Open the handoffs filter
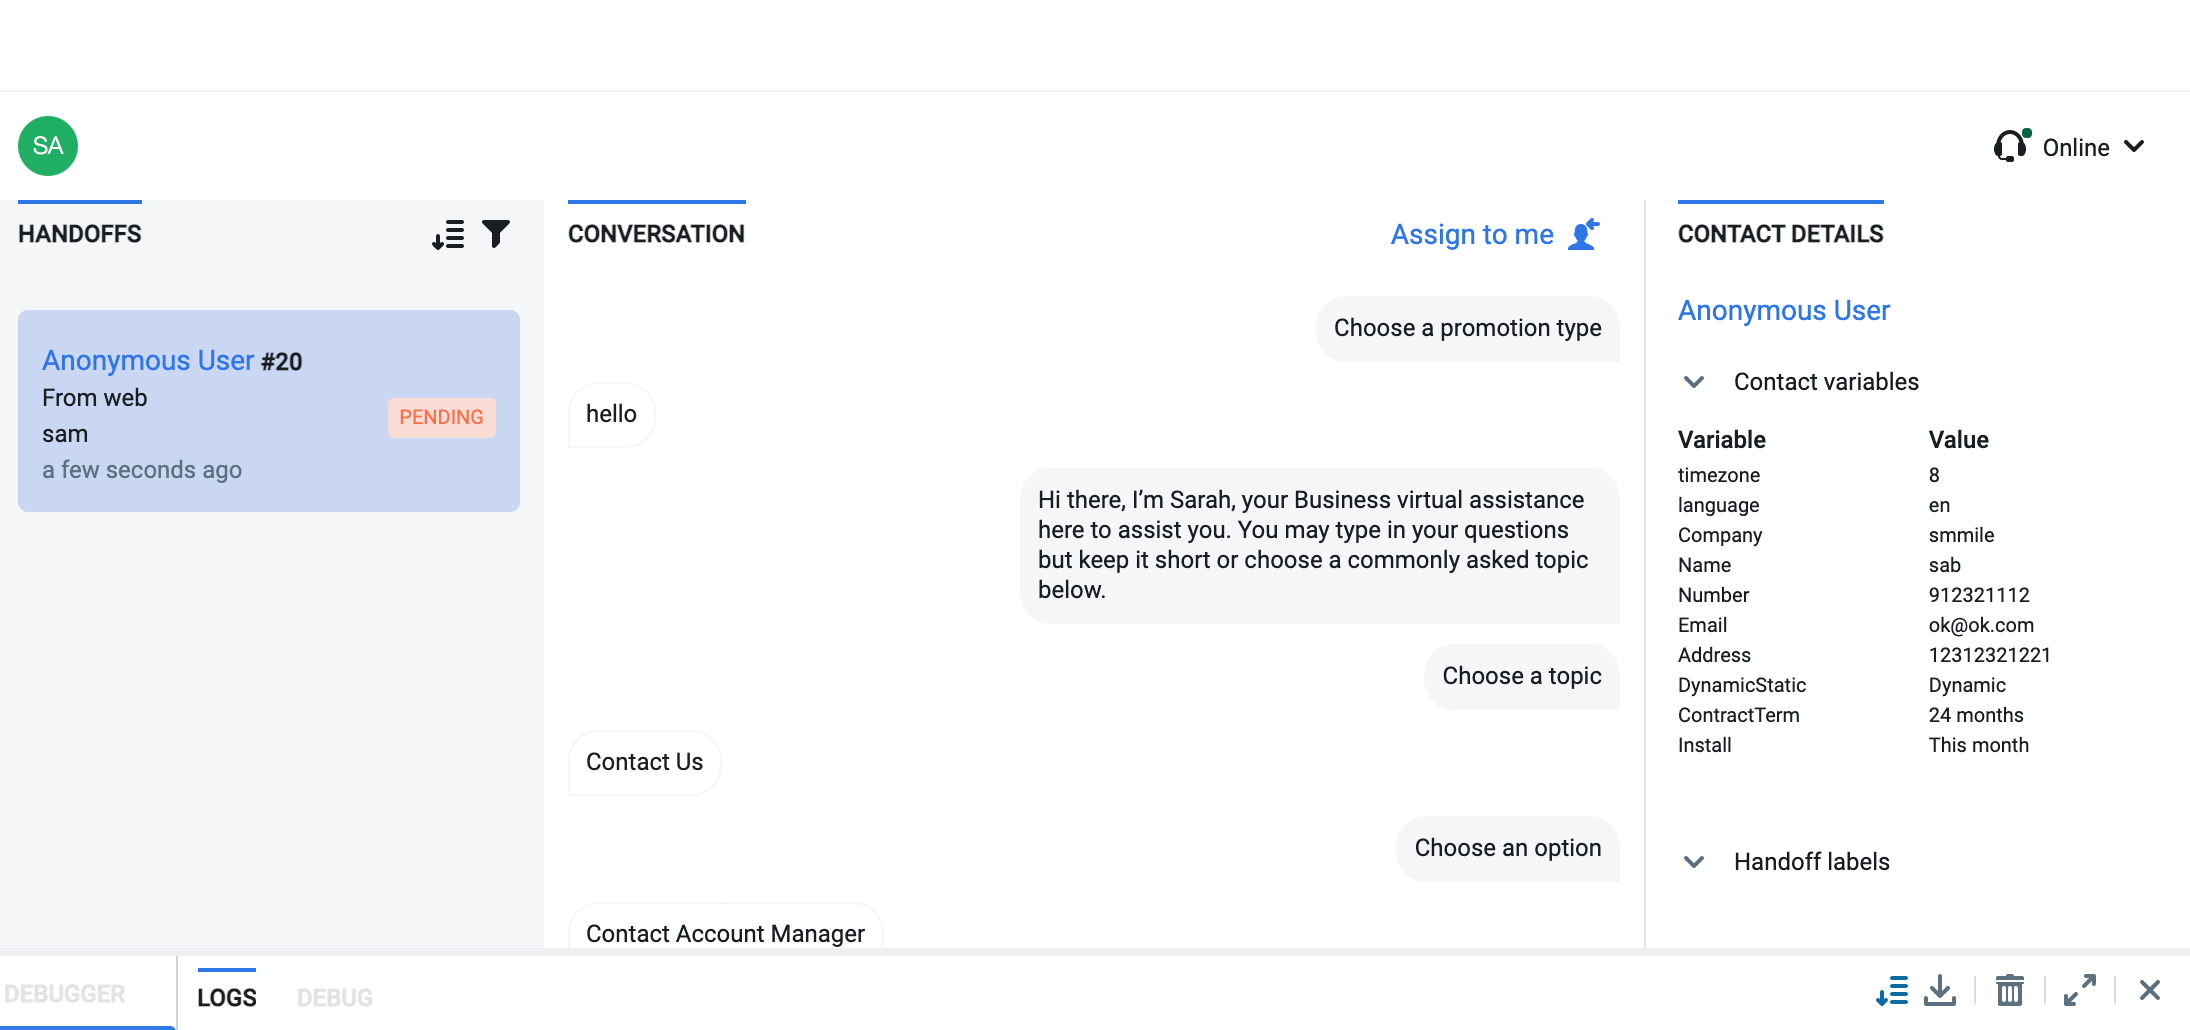The width and height of the screenshot is (2190, 1030). pyautogui.click(x=496, y=234)
